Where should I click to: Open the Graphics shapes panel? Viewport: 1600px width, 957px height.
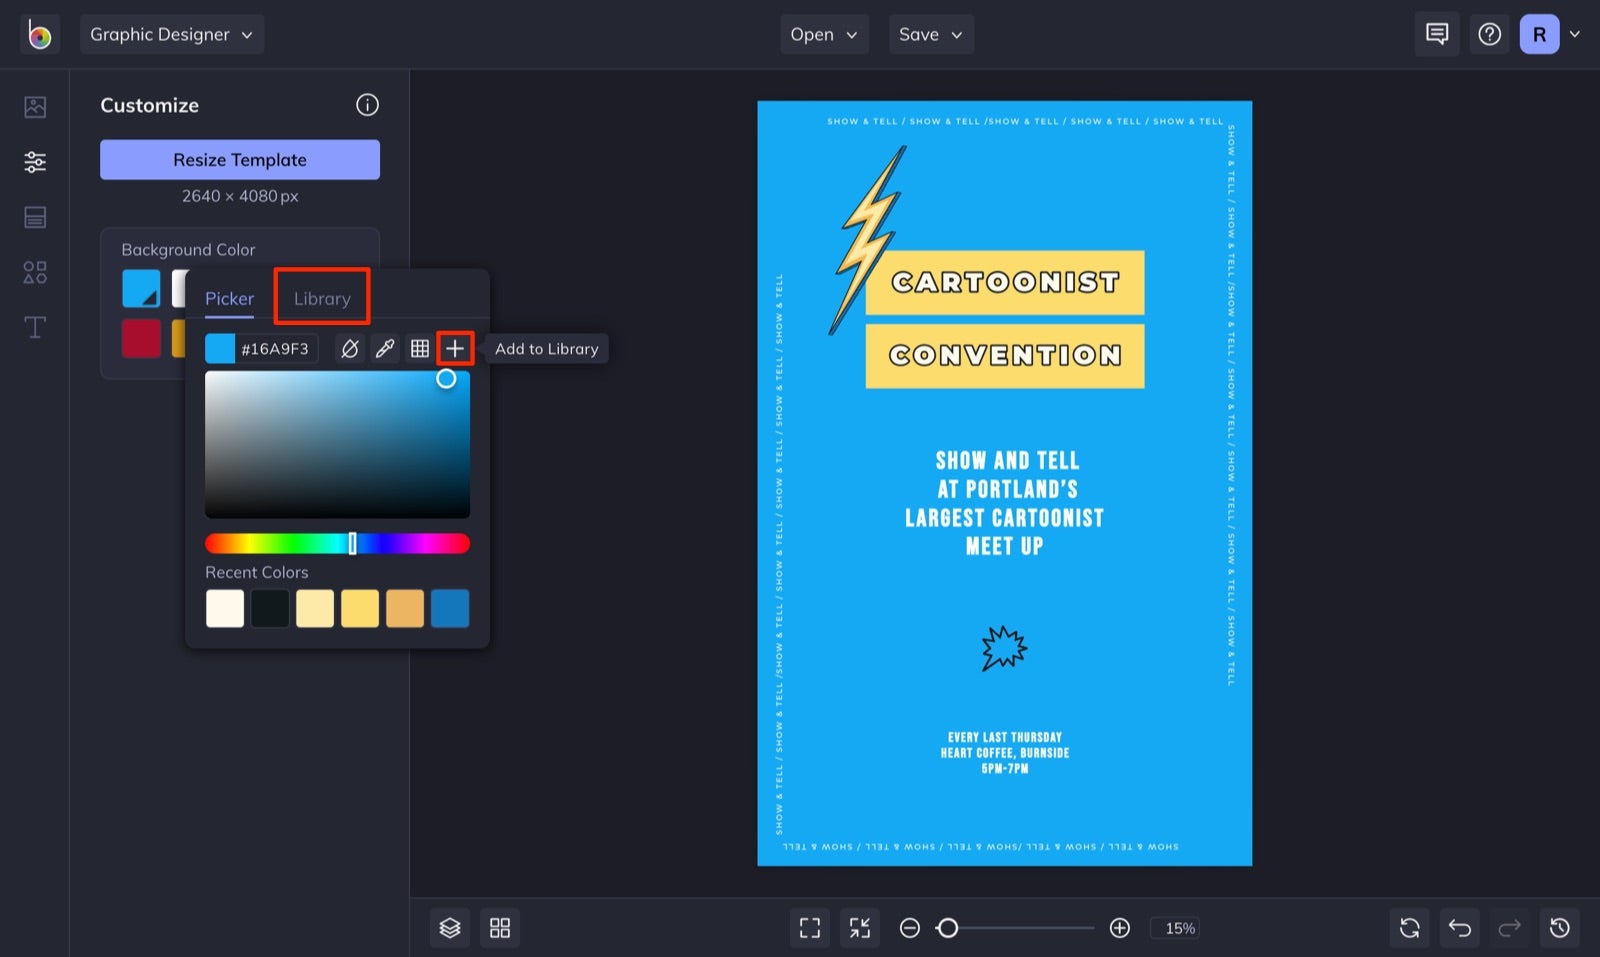coord(34,272)
